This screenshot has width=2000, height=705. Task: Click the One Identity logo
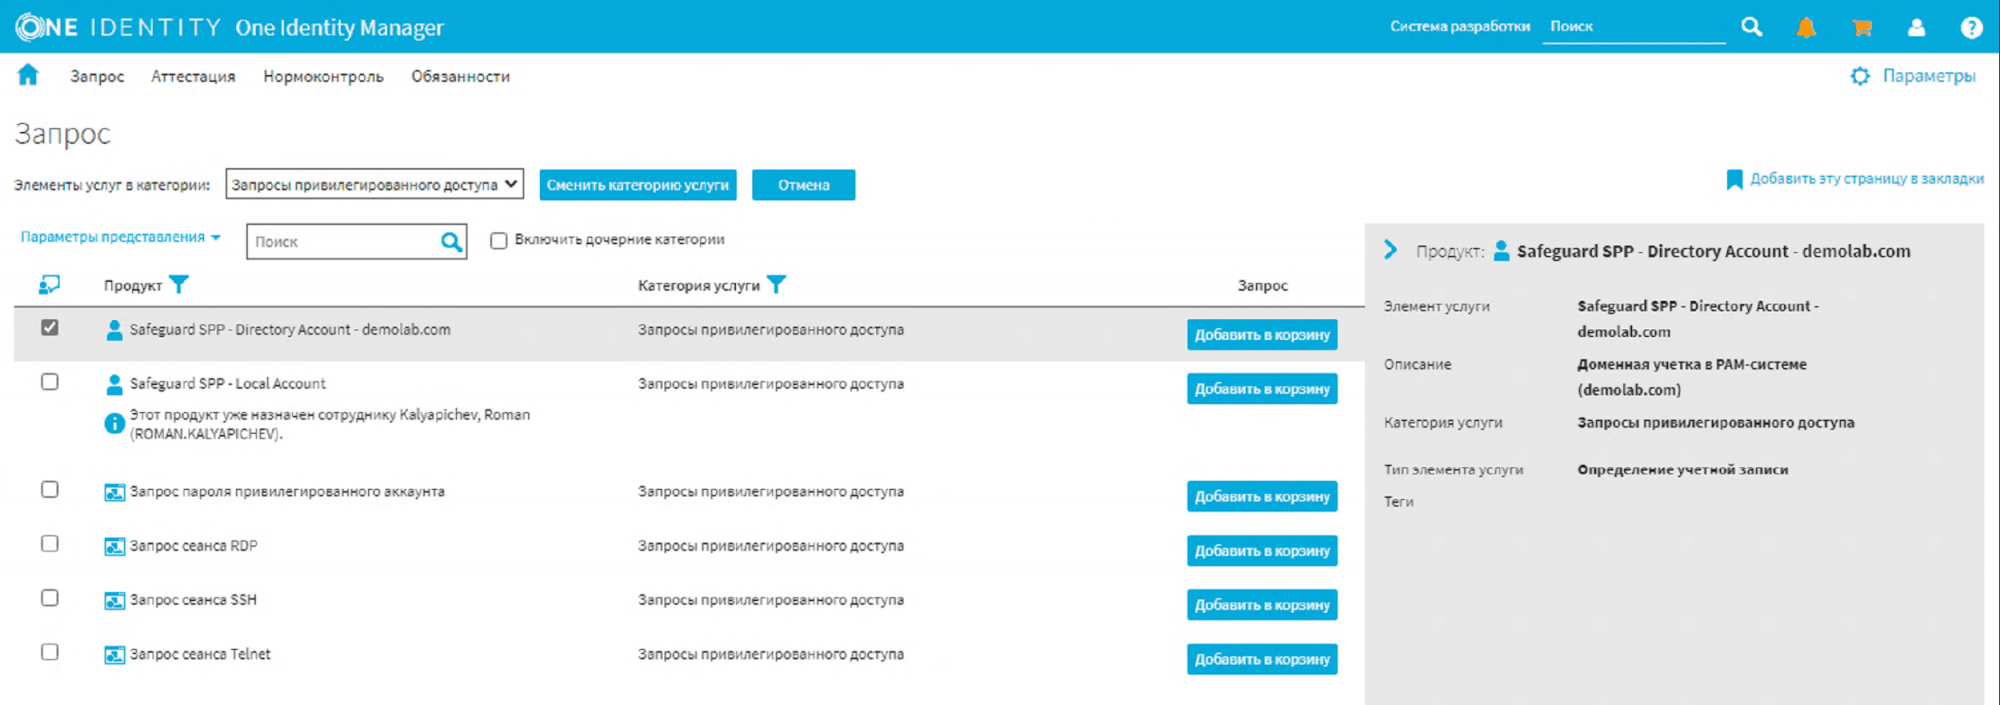pyautogui.click(x=118, y=27)
